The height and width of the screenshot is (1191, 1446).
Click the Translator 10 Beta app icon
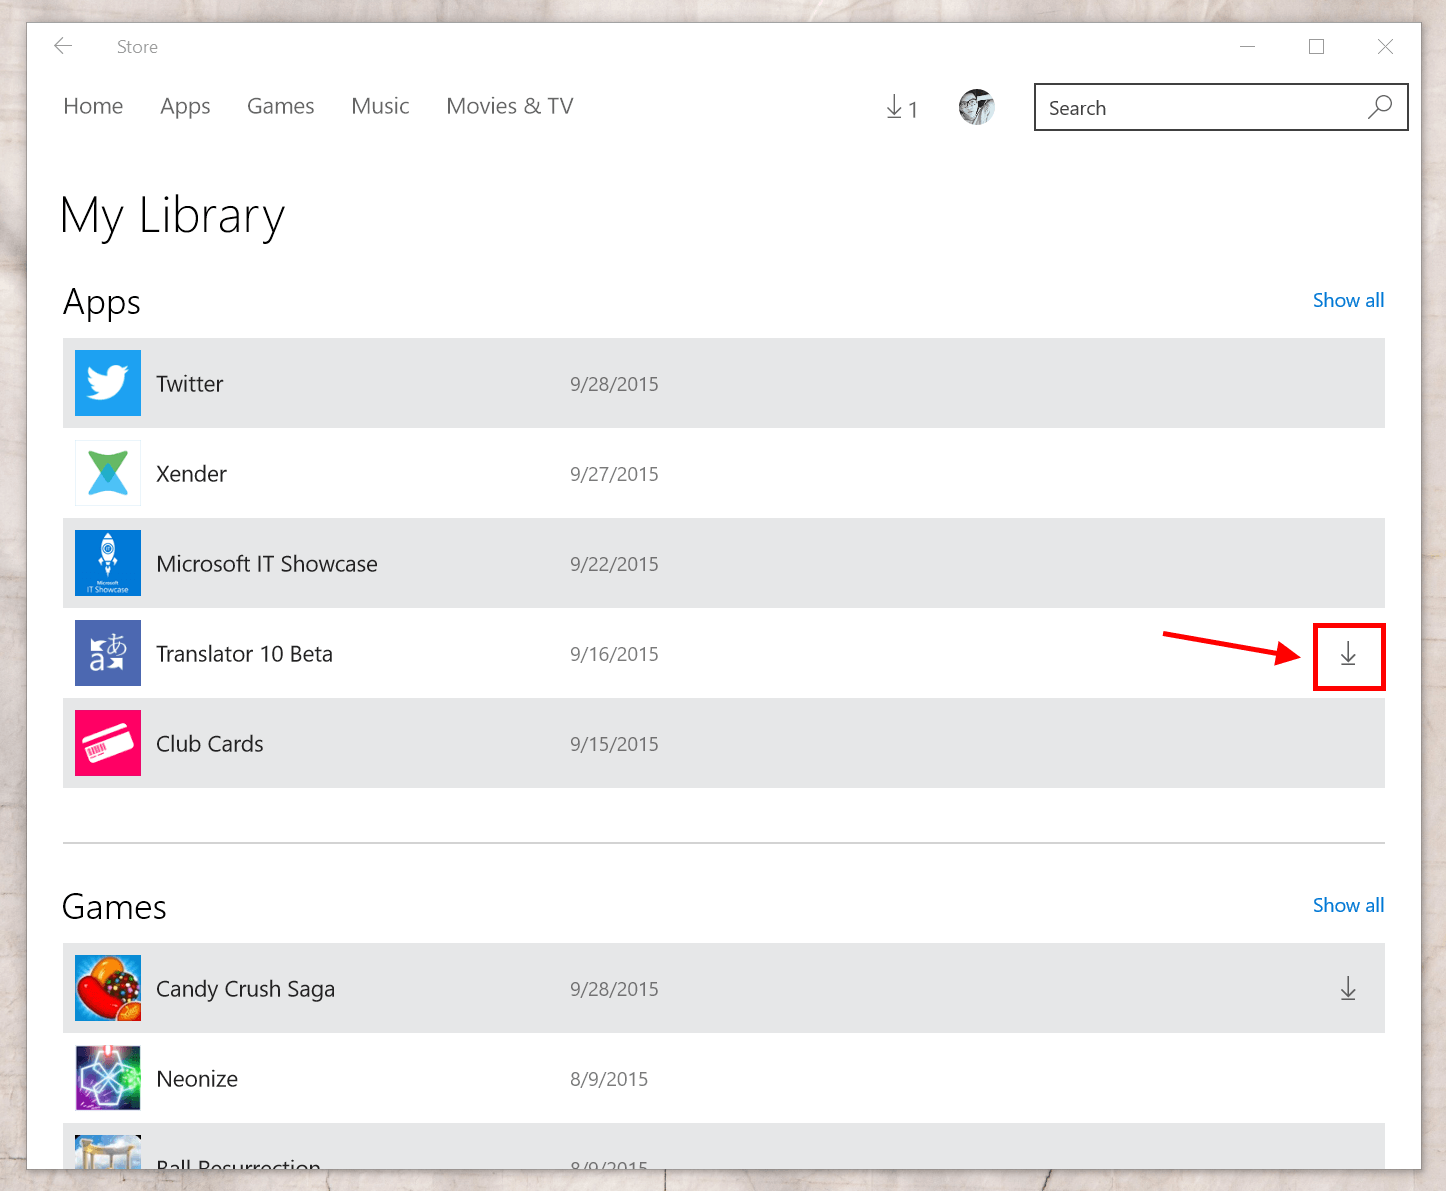pyautogui.click(x=107, y=653)
